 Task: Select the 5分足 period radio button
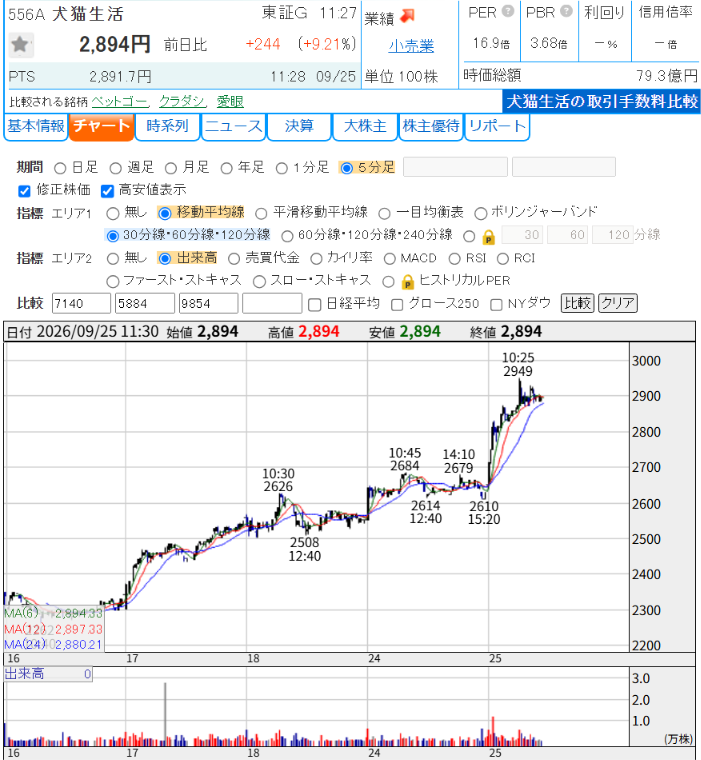coord(347,168)
